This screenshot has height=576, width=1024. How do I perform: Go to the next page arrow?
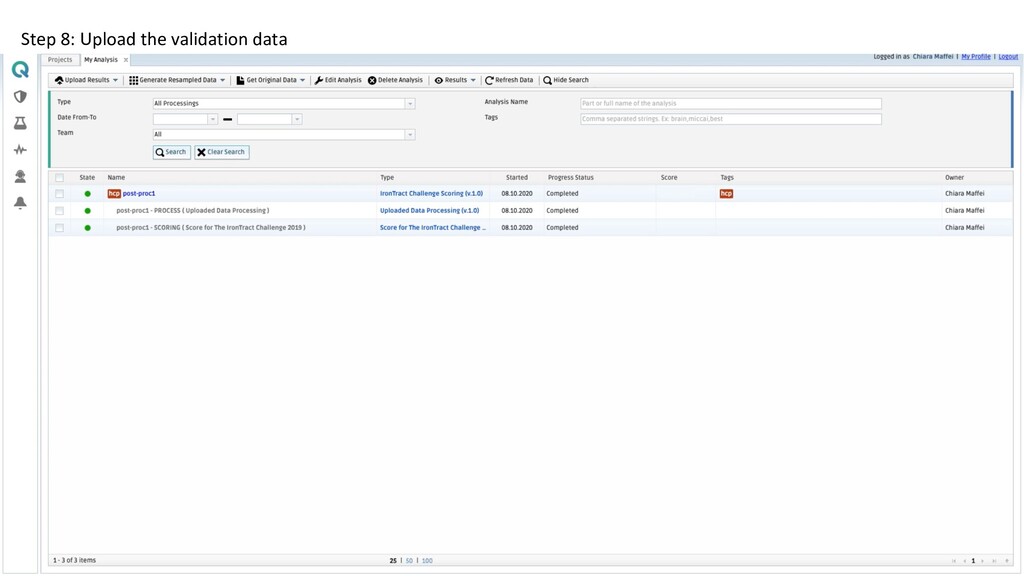982,561
